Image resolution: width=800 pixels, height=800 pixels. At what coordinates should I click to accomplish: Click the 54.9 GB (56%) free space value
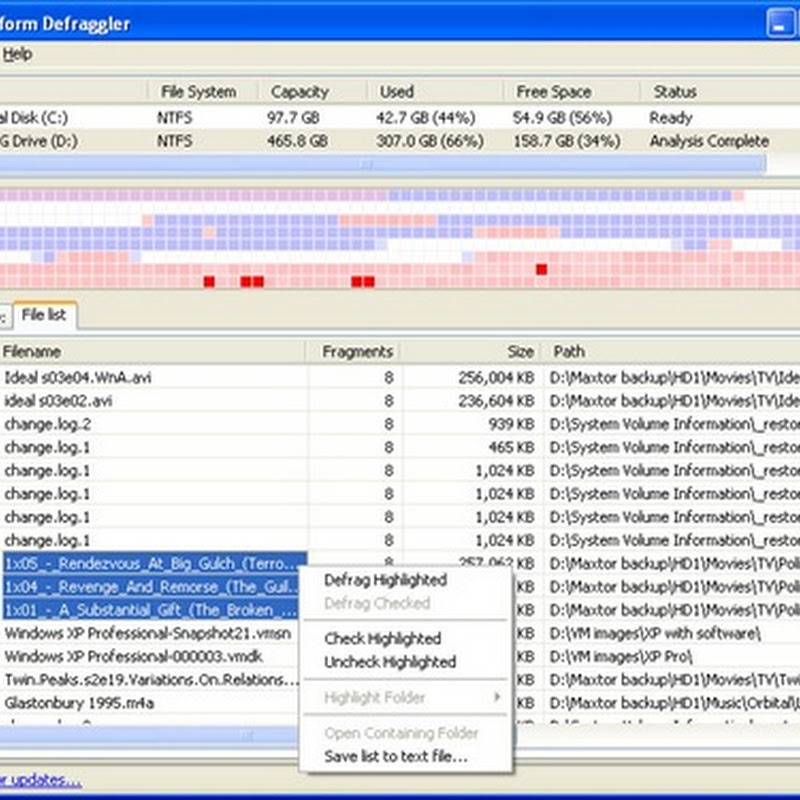[562, 118]
